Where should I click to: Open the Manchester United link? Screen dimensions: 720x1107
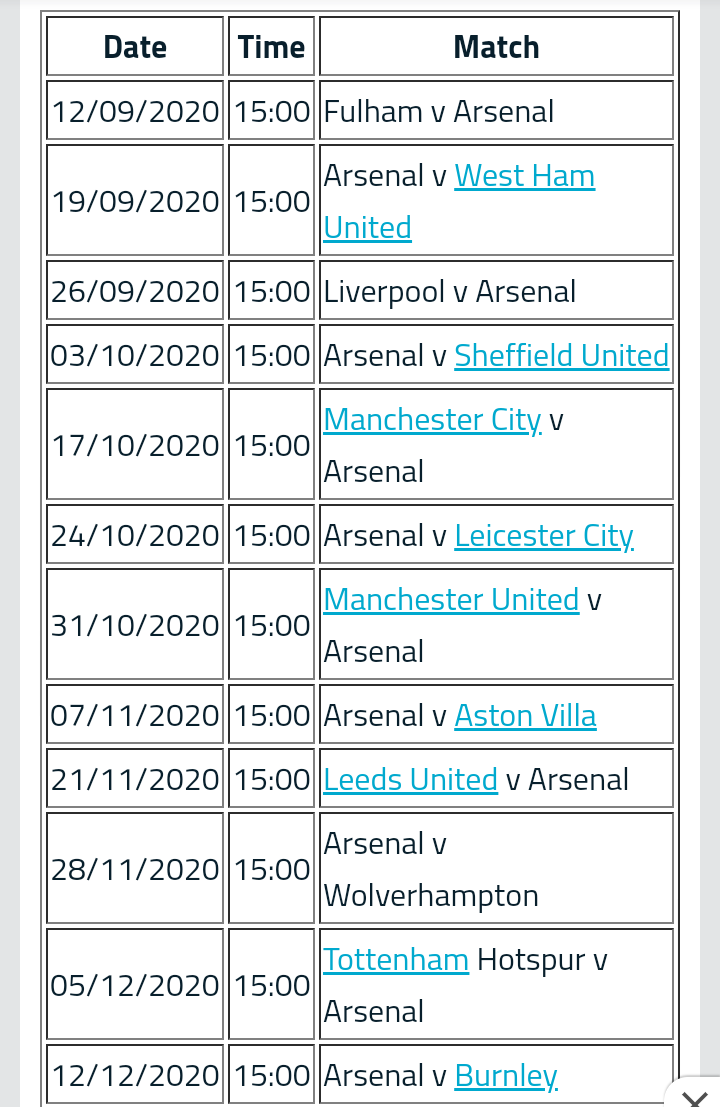451,600
